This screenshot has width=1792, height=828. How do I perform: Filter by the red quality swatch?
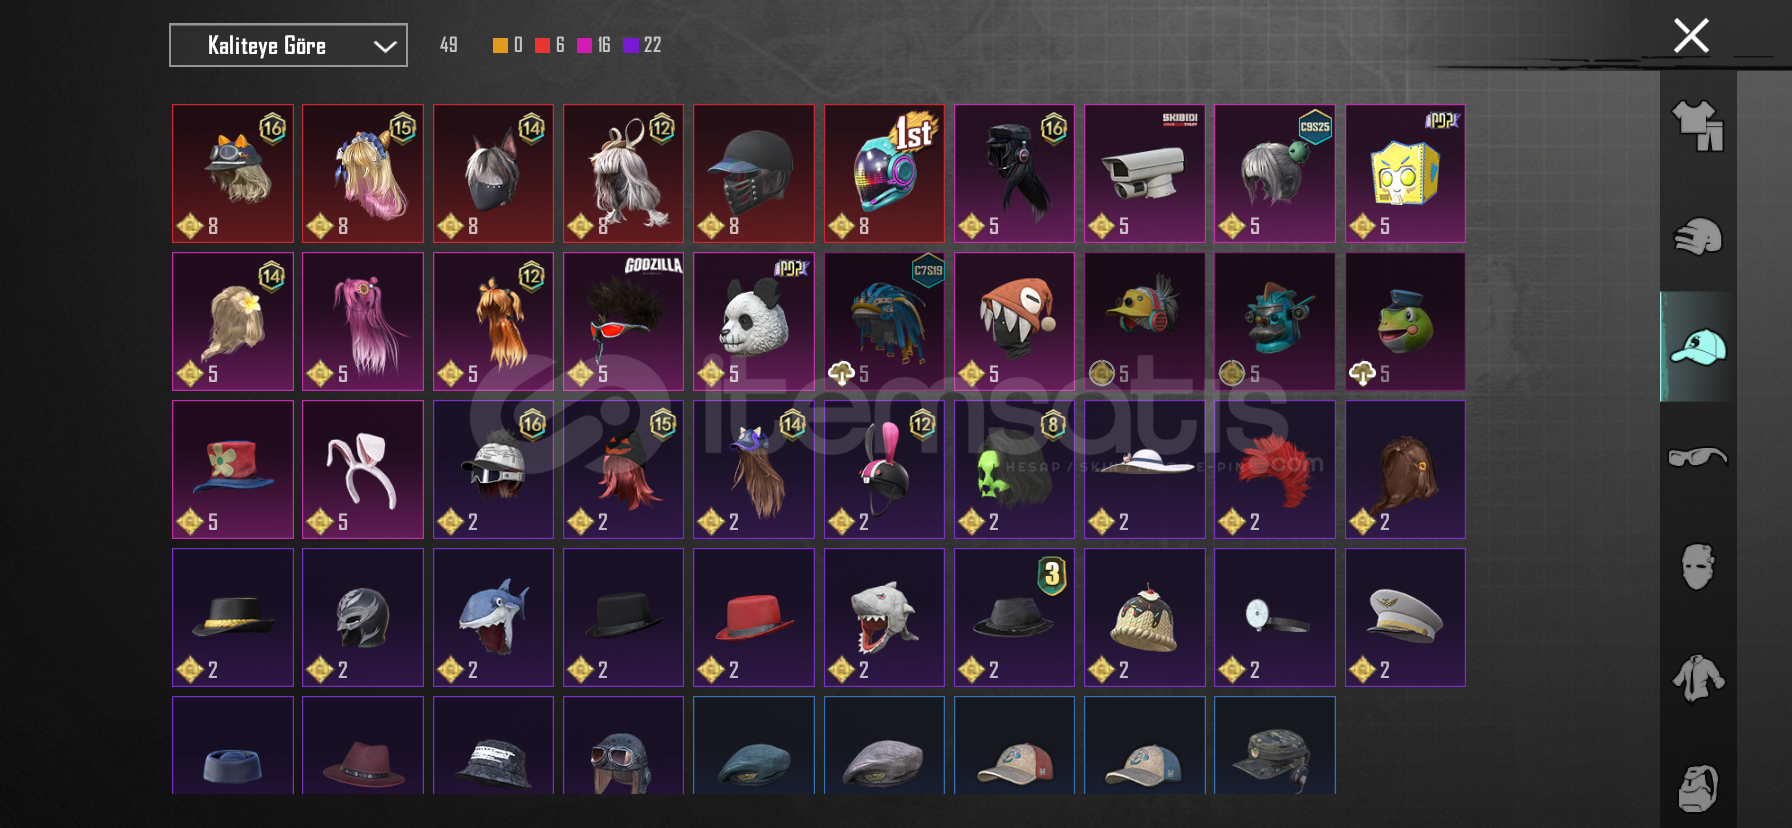(542, 45)
